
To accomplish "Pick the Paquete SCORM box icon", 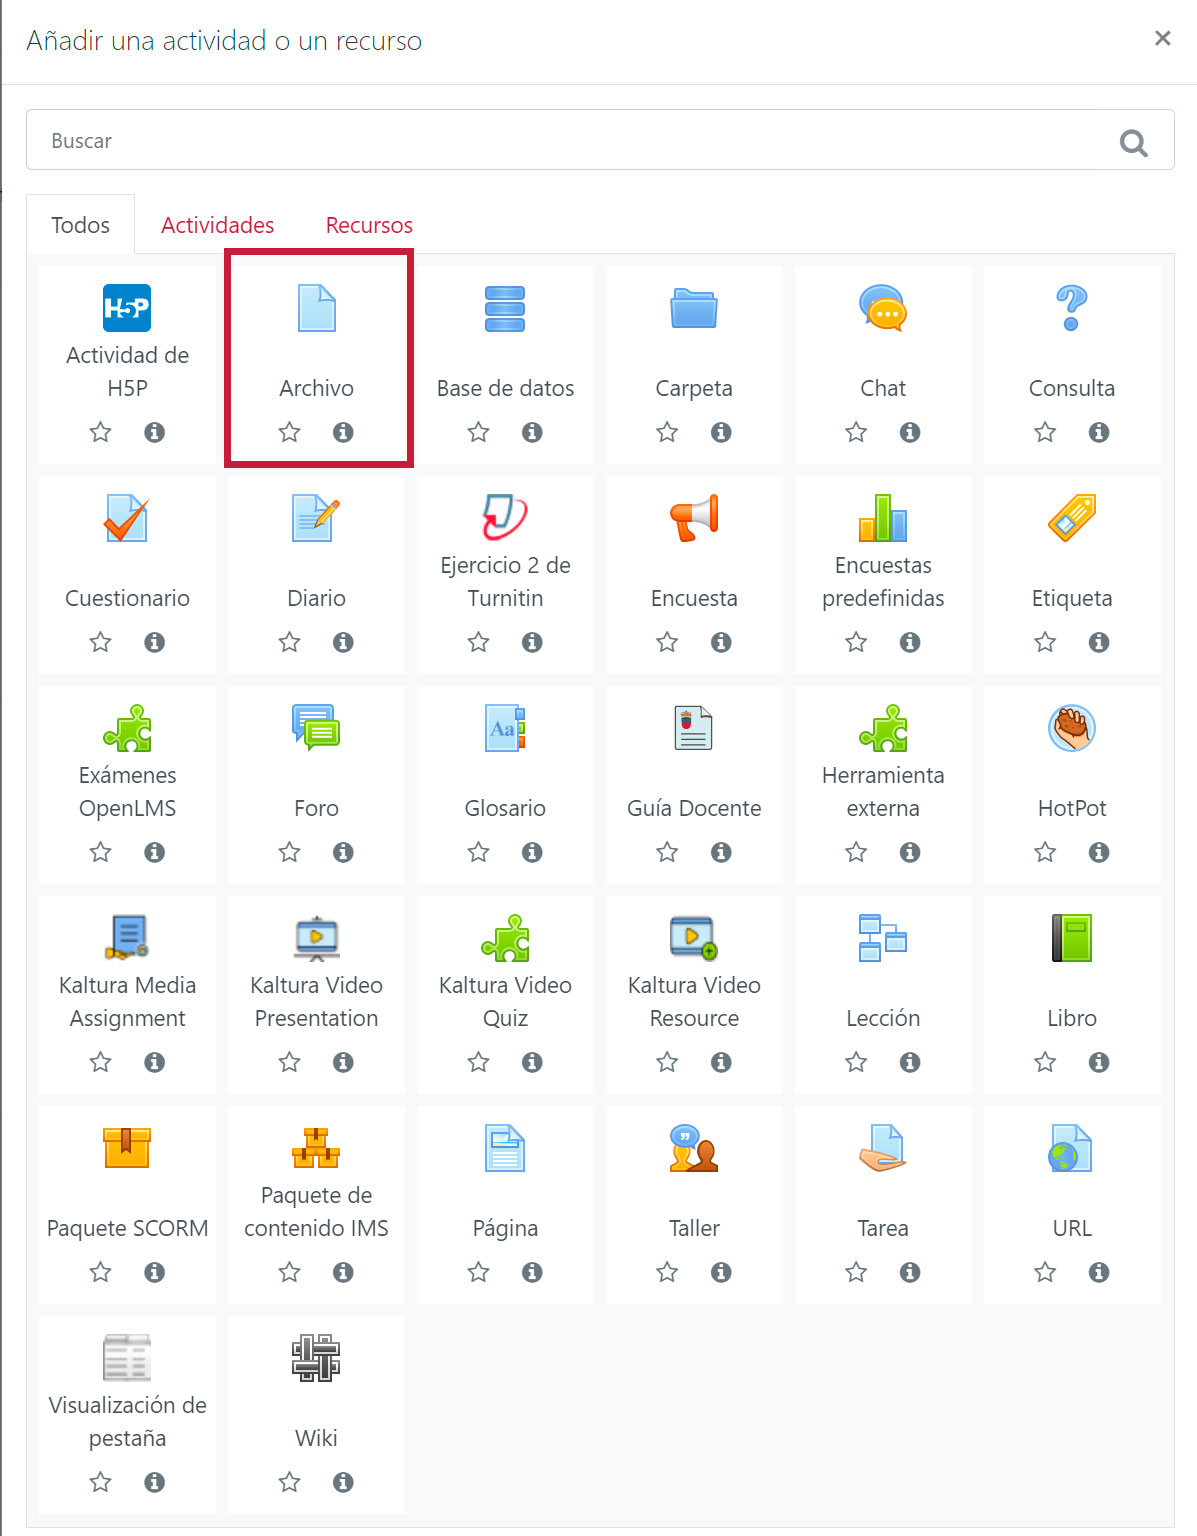I will [x=127, y=1148].
